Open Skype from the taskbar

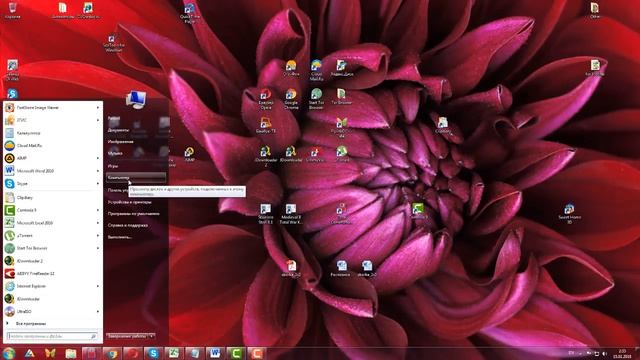pos(153,353)
